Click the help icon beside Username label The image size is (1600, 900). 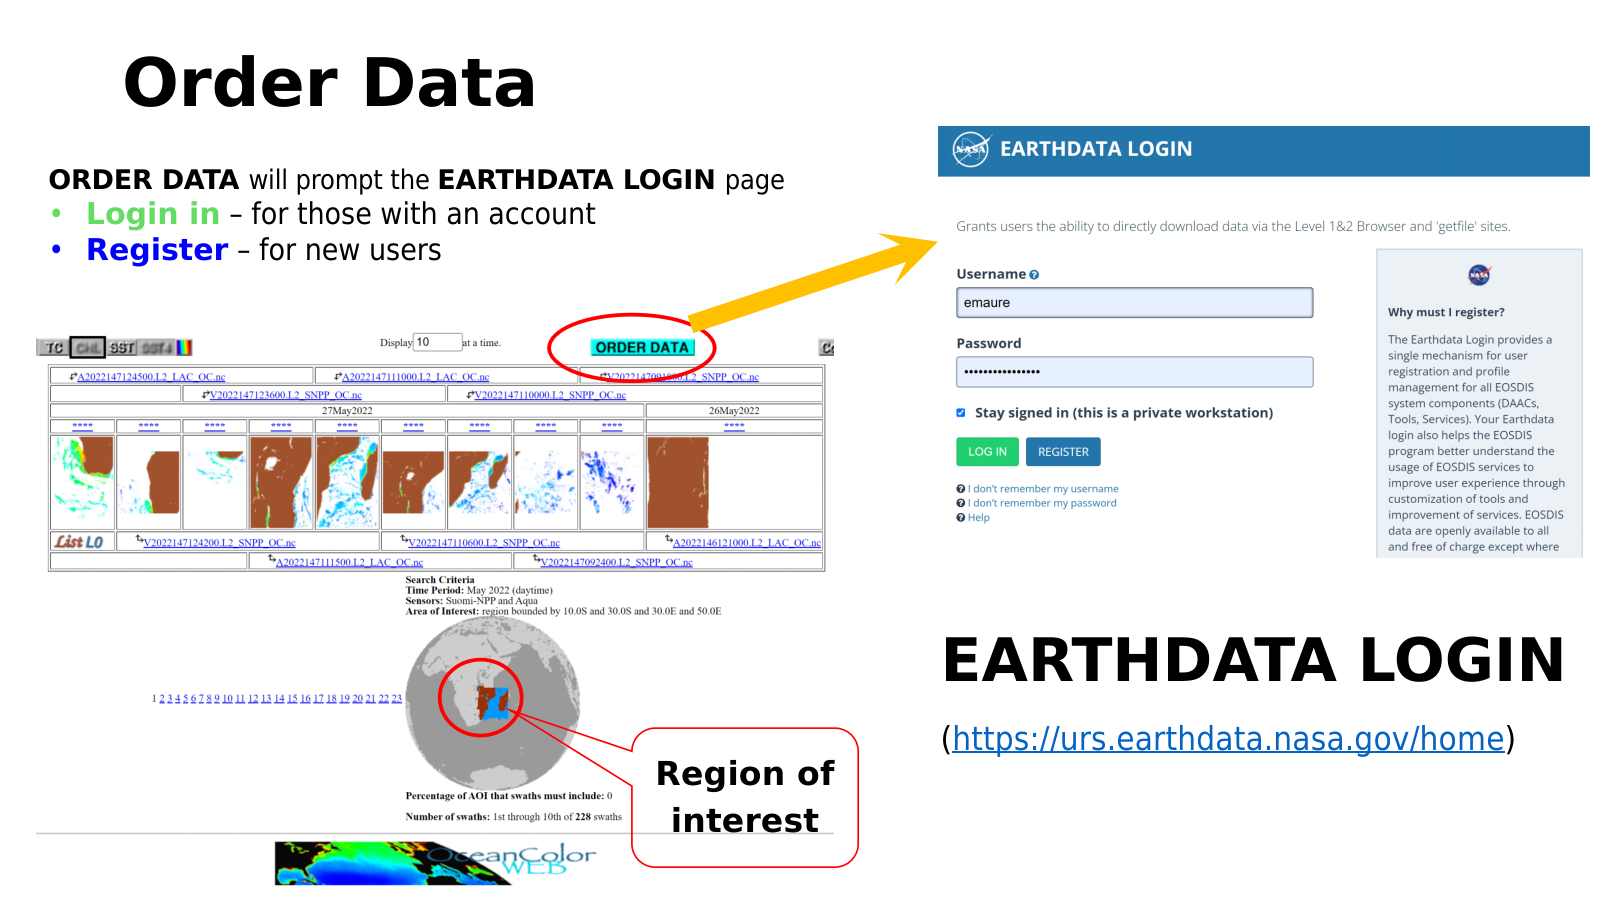(x=1034, y=275)
